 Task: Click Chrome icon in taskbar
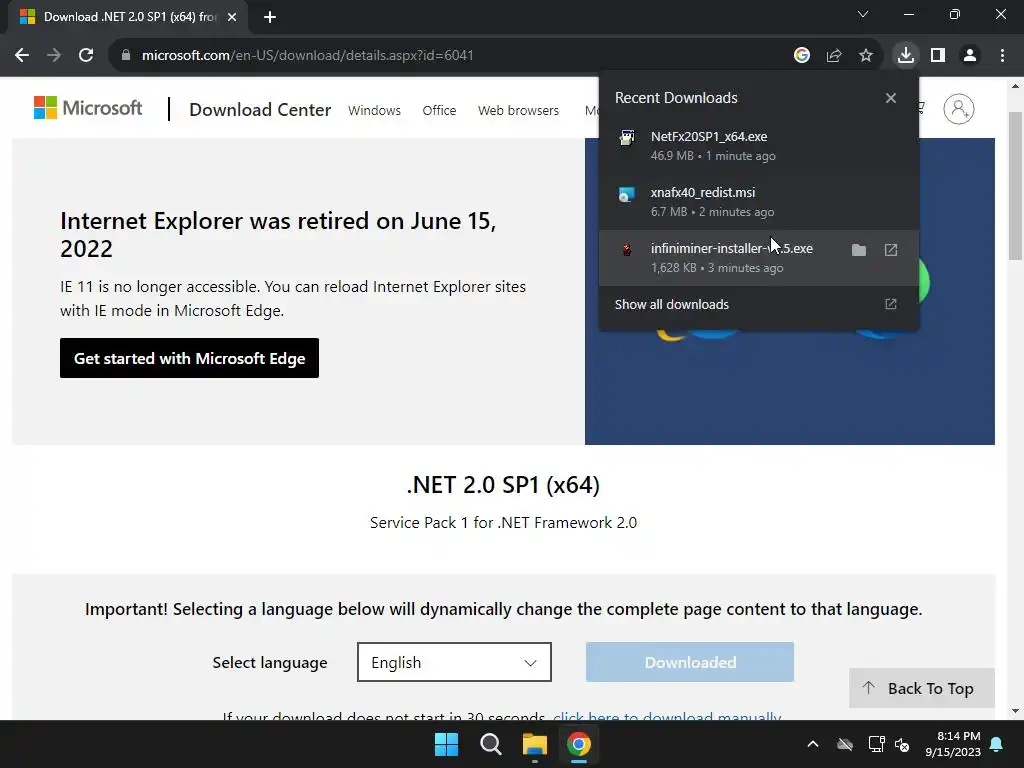click(579, 744)
